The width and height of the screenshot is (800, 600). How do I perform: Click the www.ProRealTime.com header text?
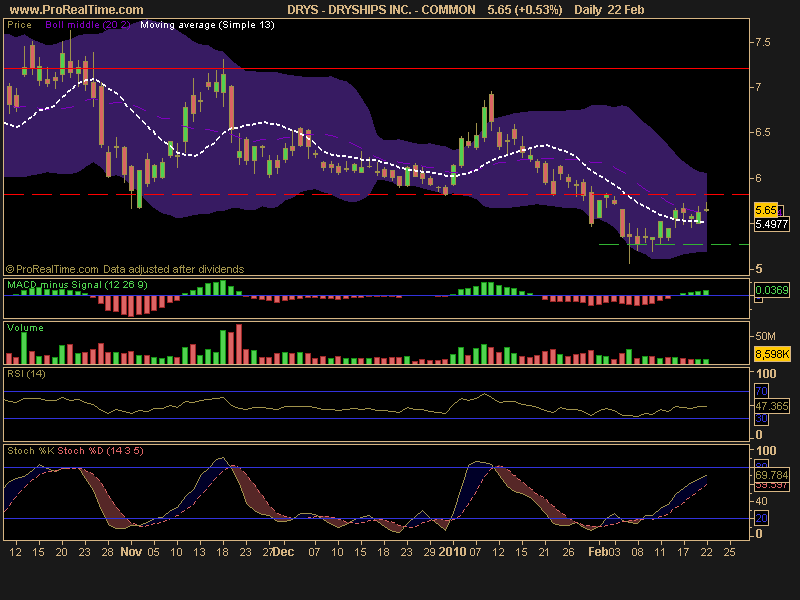77,10
